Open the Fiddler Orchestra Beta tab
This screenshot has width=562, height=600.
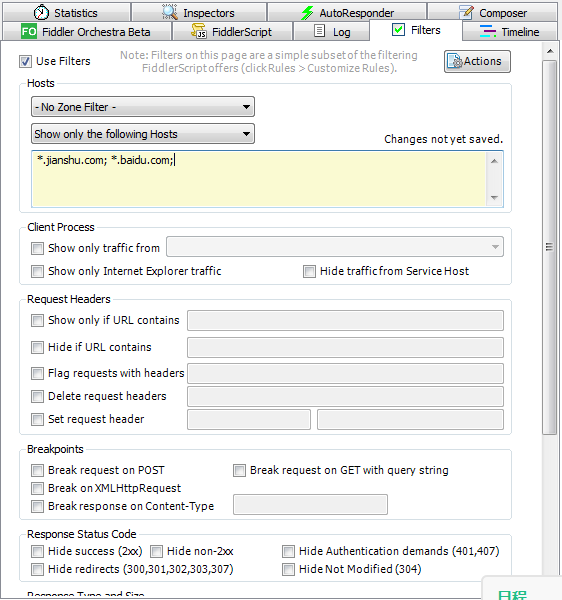point(87,31)
